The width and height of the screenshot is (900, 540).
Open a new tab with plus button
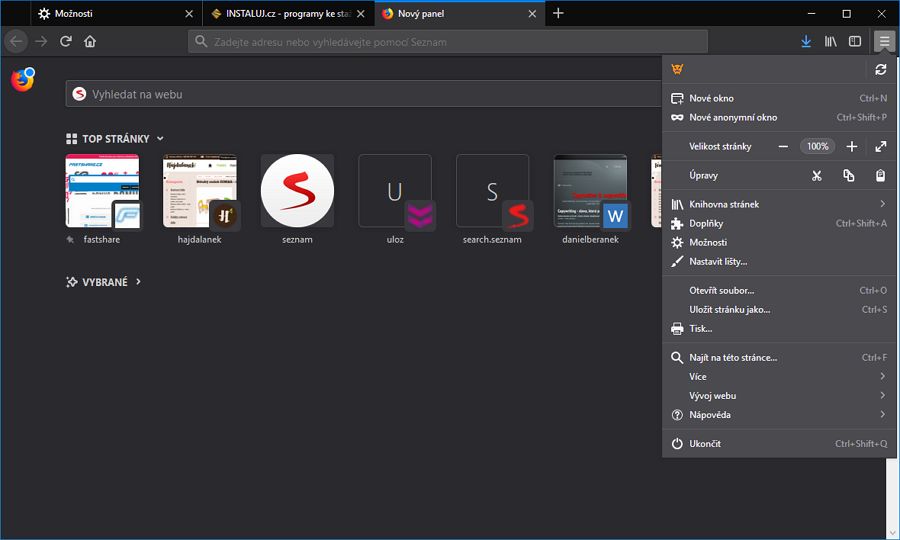tap(558, 14)
